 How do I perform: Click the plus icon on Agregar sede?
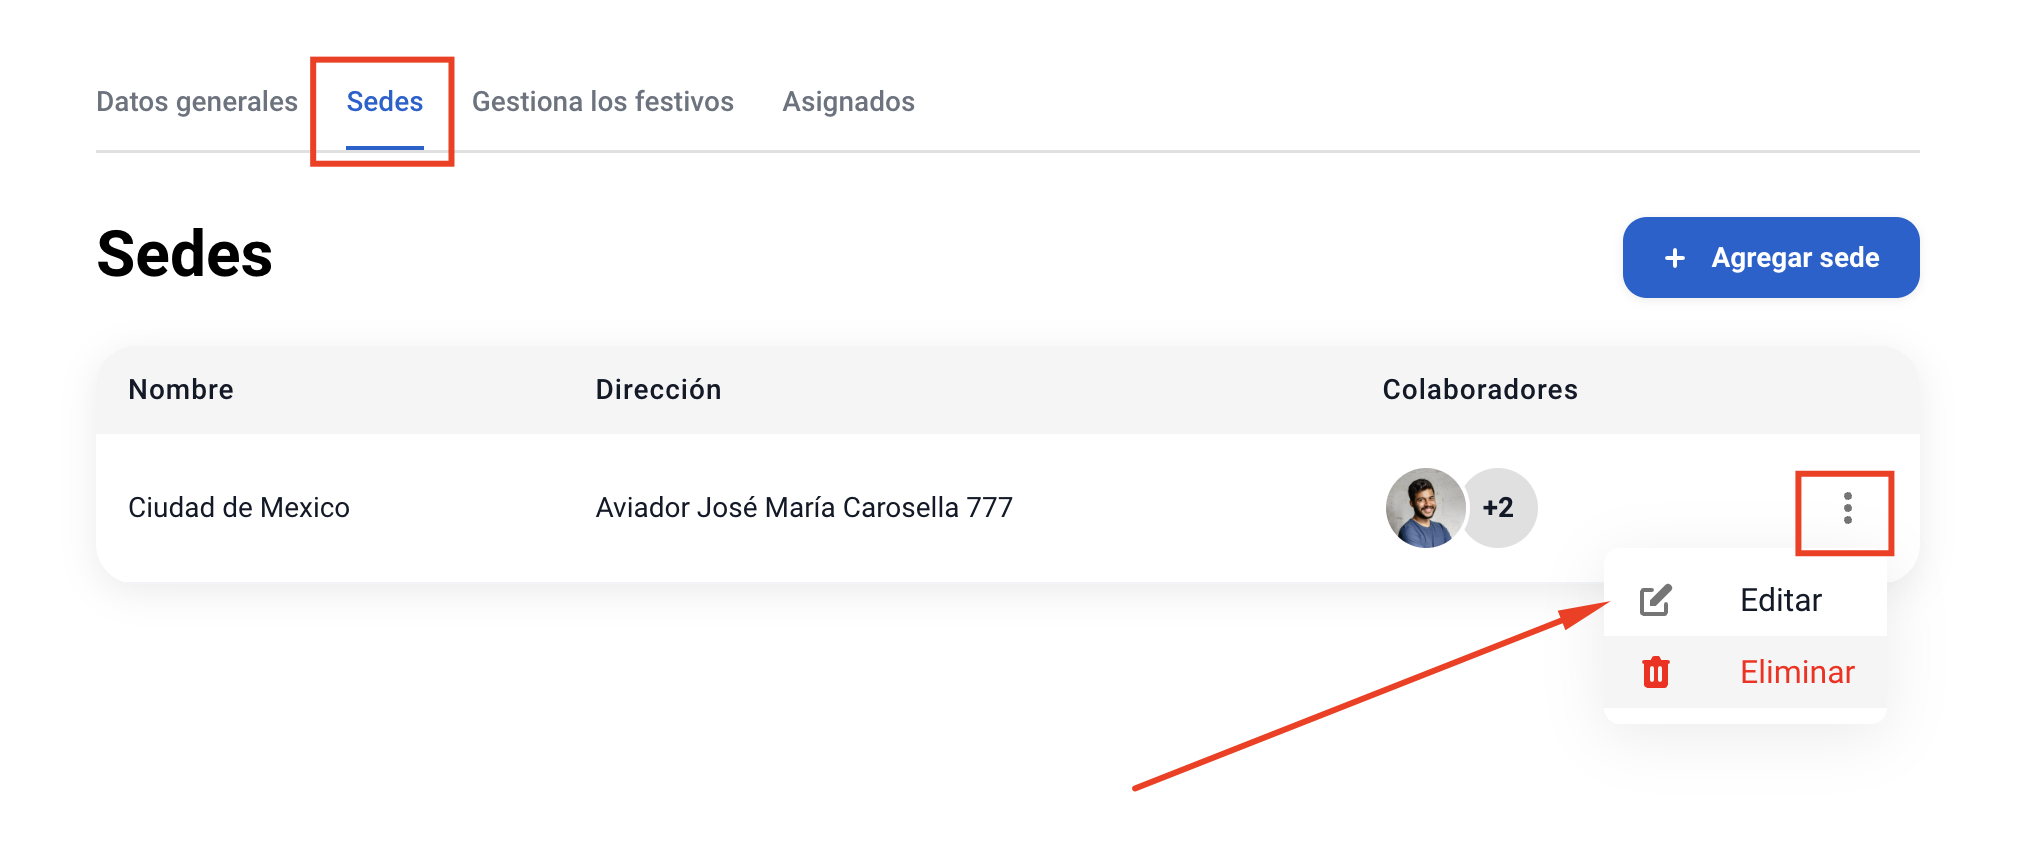[1675, 258]
